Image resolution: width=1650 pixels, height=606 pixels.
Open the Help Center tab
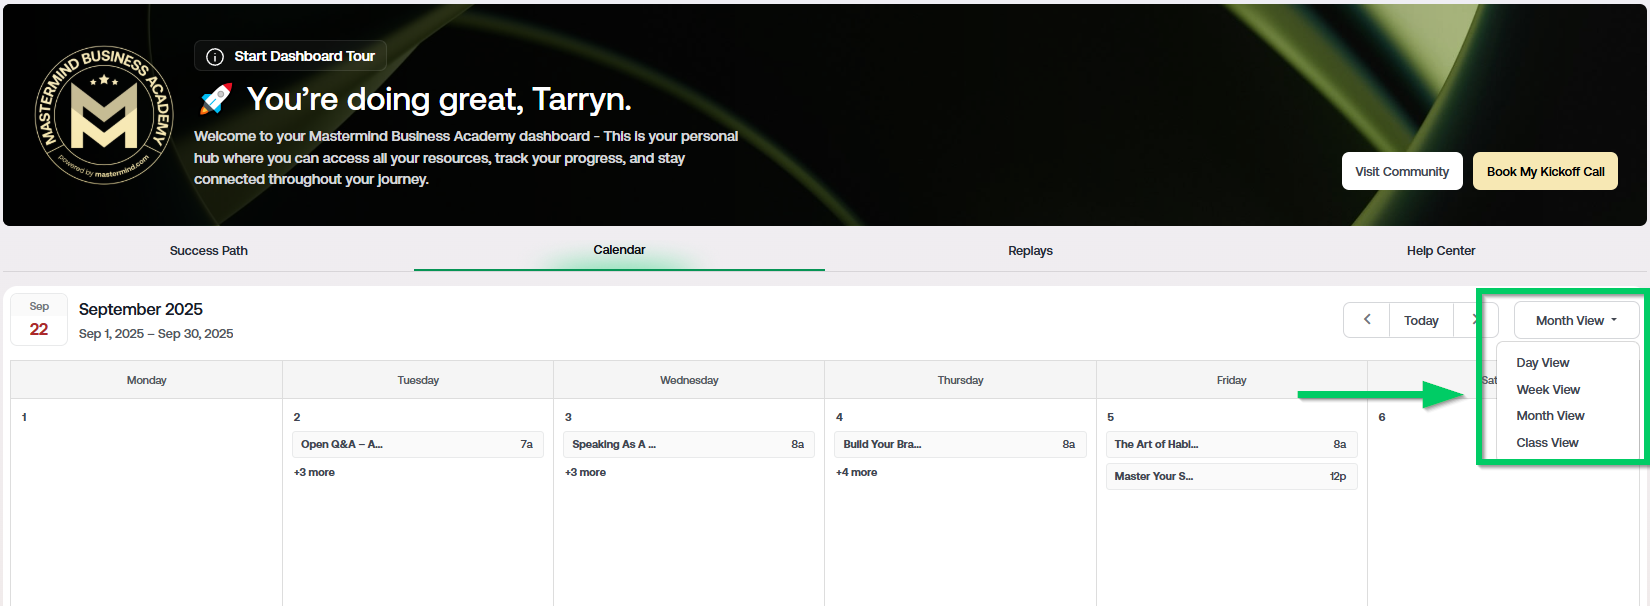(1441, 251)
